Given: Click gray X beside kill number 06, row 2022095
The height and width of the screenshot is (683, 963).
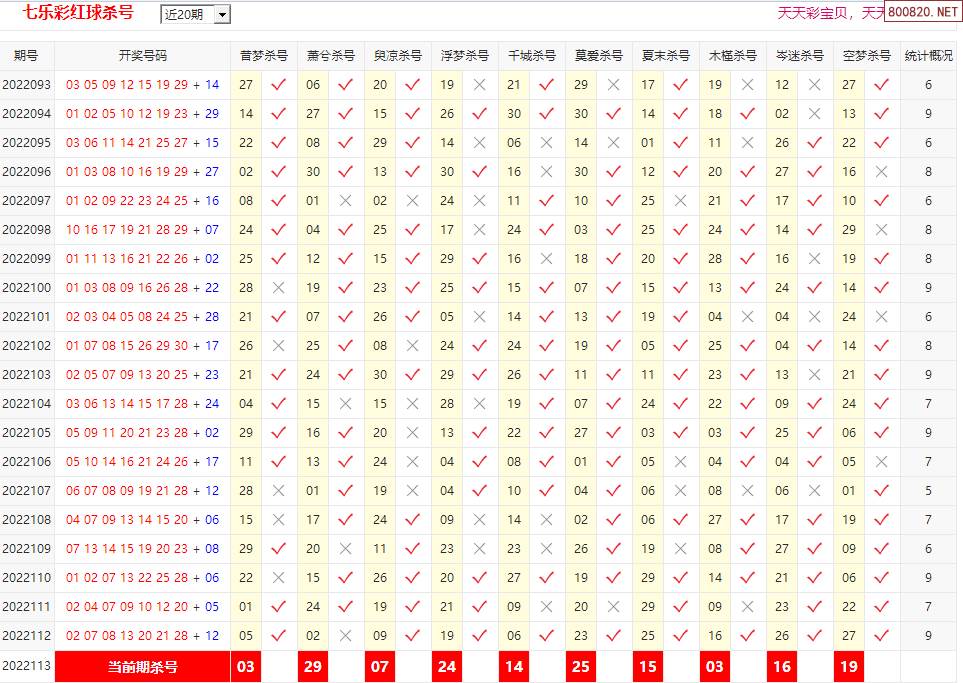Looking at the screenshot, I should point(546,142).
